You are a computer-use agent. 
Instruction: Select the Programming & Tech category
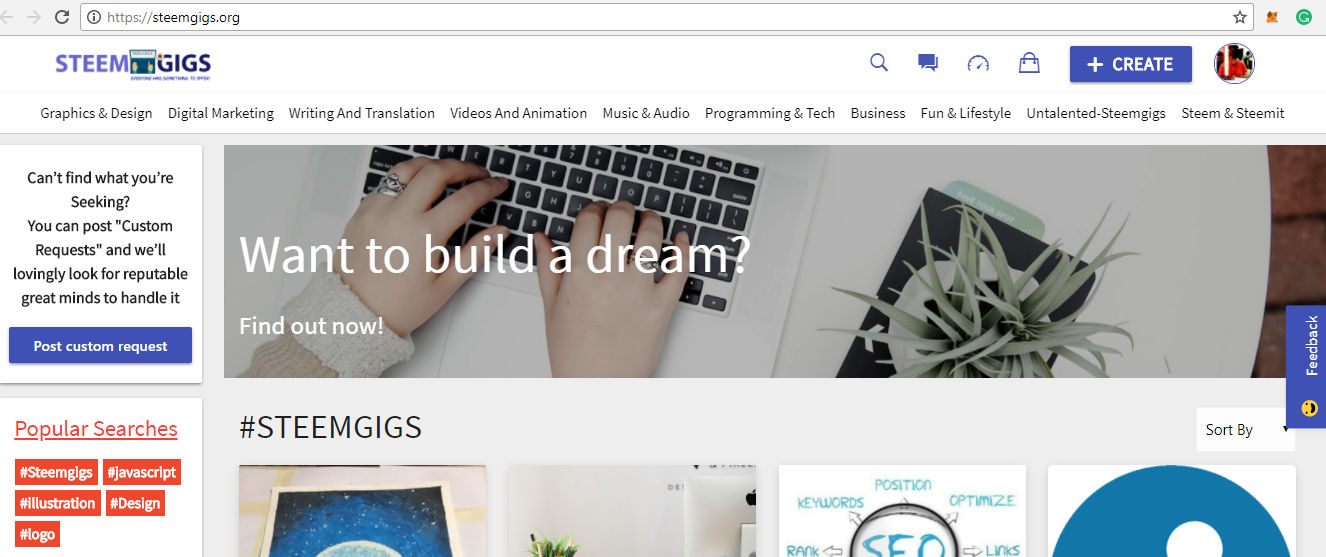(770, 113)
